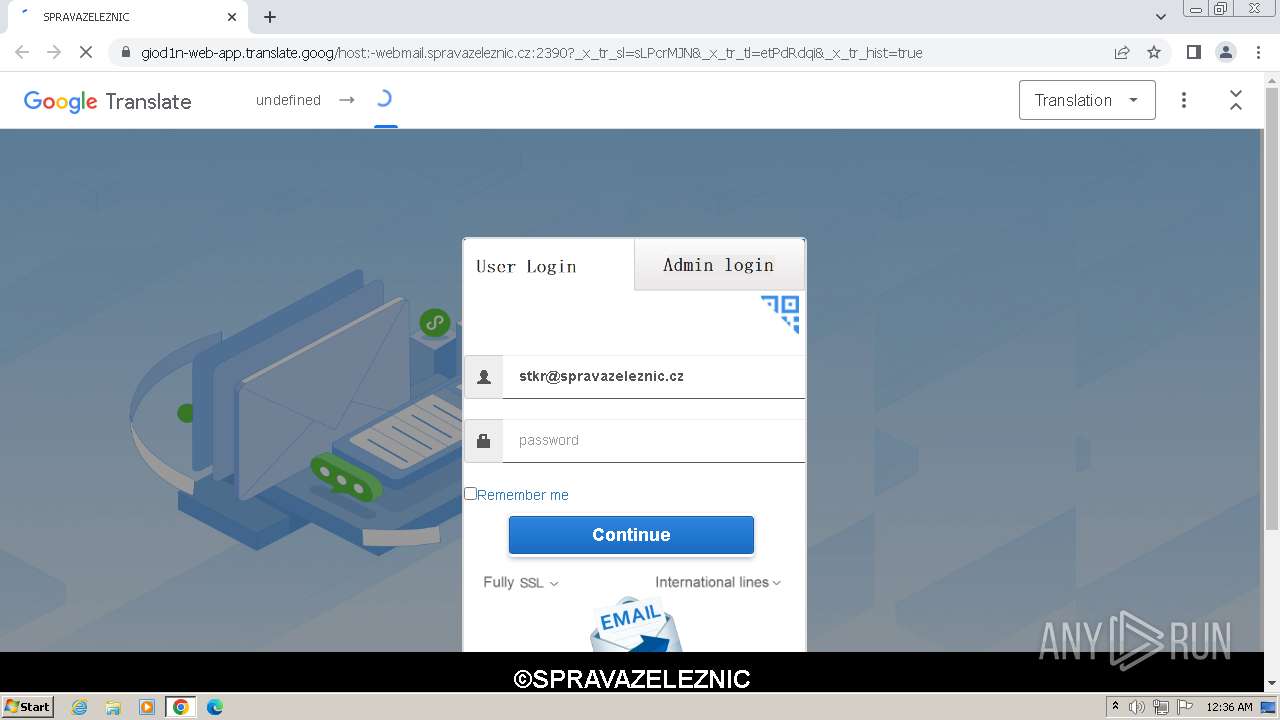This screenshot has height=720, width=1280.
Task: Launch Internet Explorer from taskbar
Action: coord(79,707)
